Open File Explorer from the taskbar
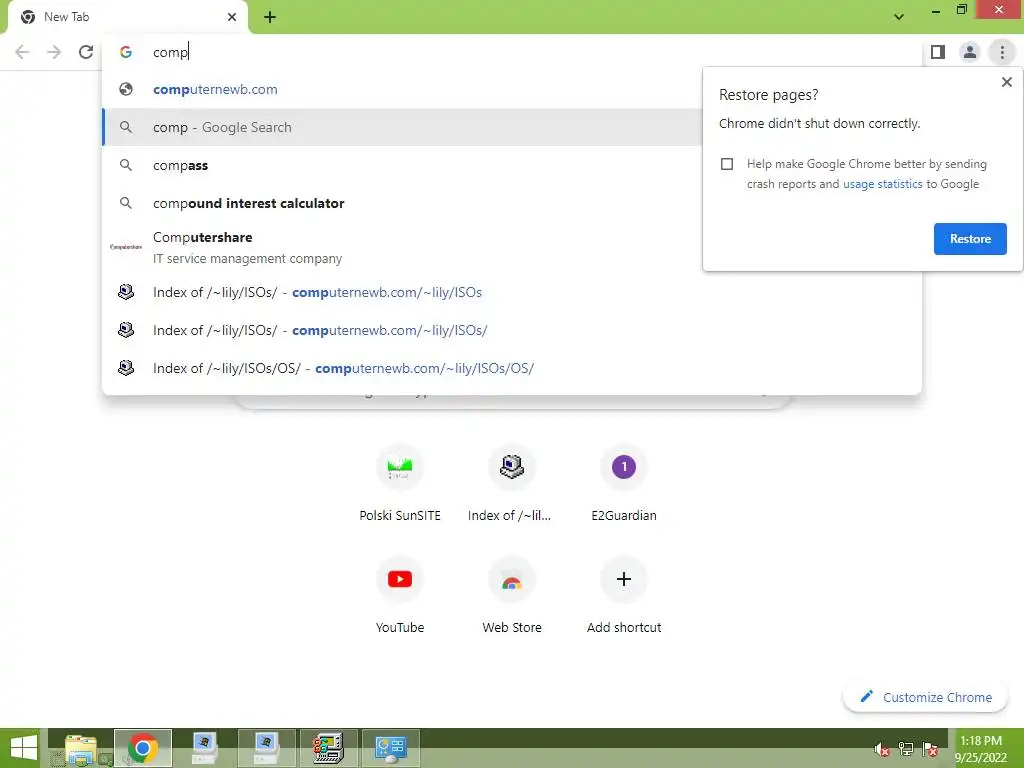 click(x=81, y=748)
